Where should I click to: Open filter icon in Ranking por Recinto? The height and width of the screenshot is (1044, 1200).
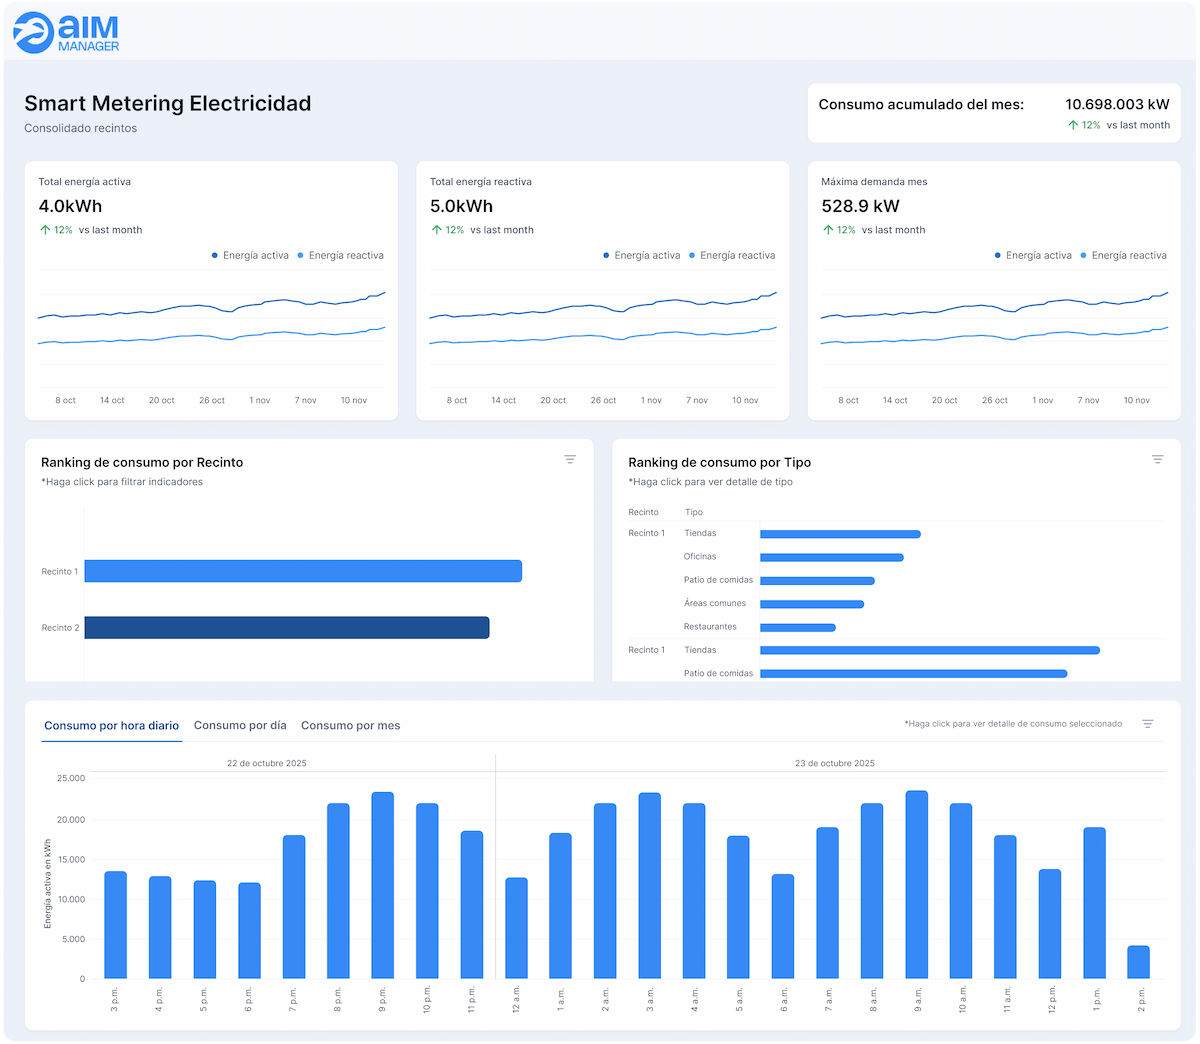click(570, 459)
